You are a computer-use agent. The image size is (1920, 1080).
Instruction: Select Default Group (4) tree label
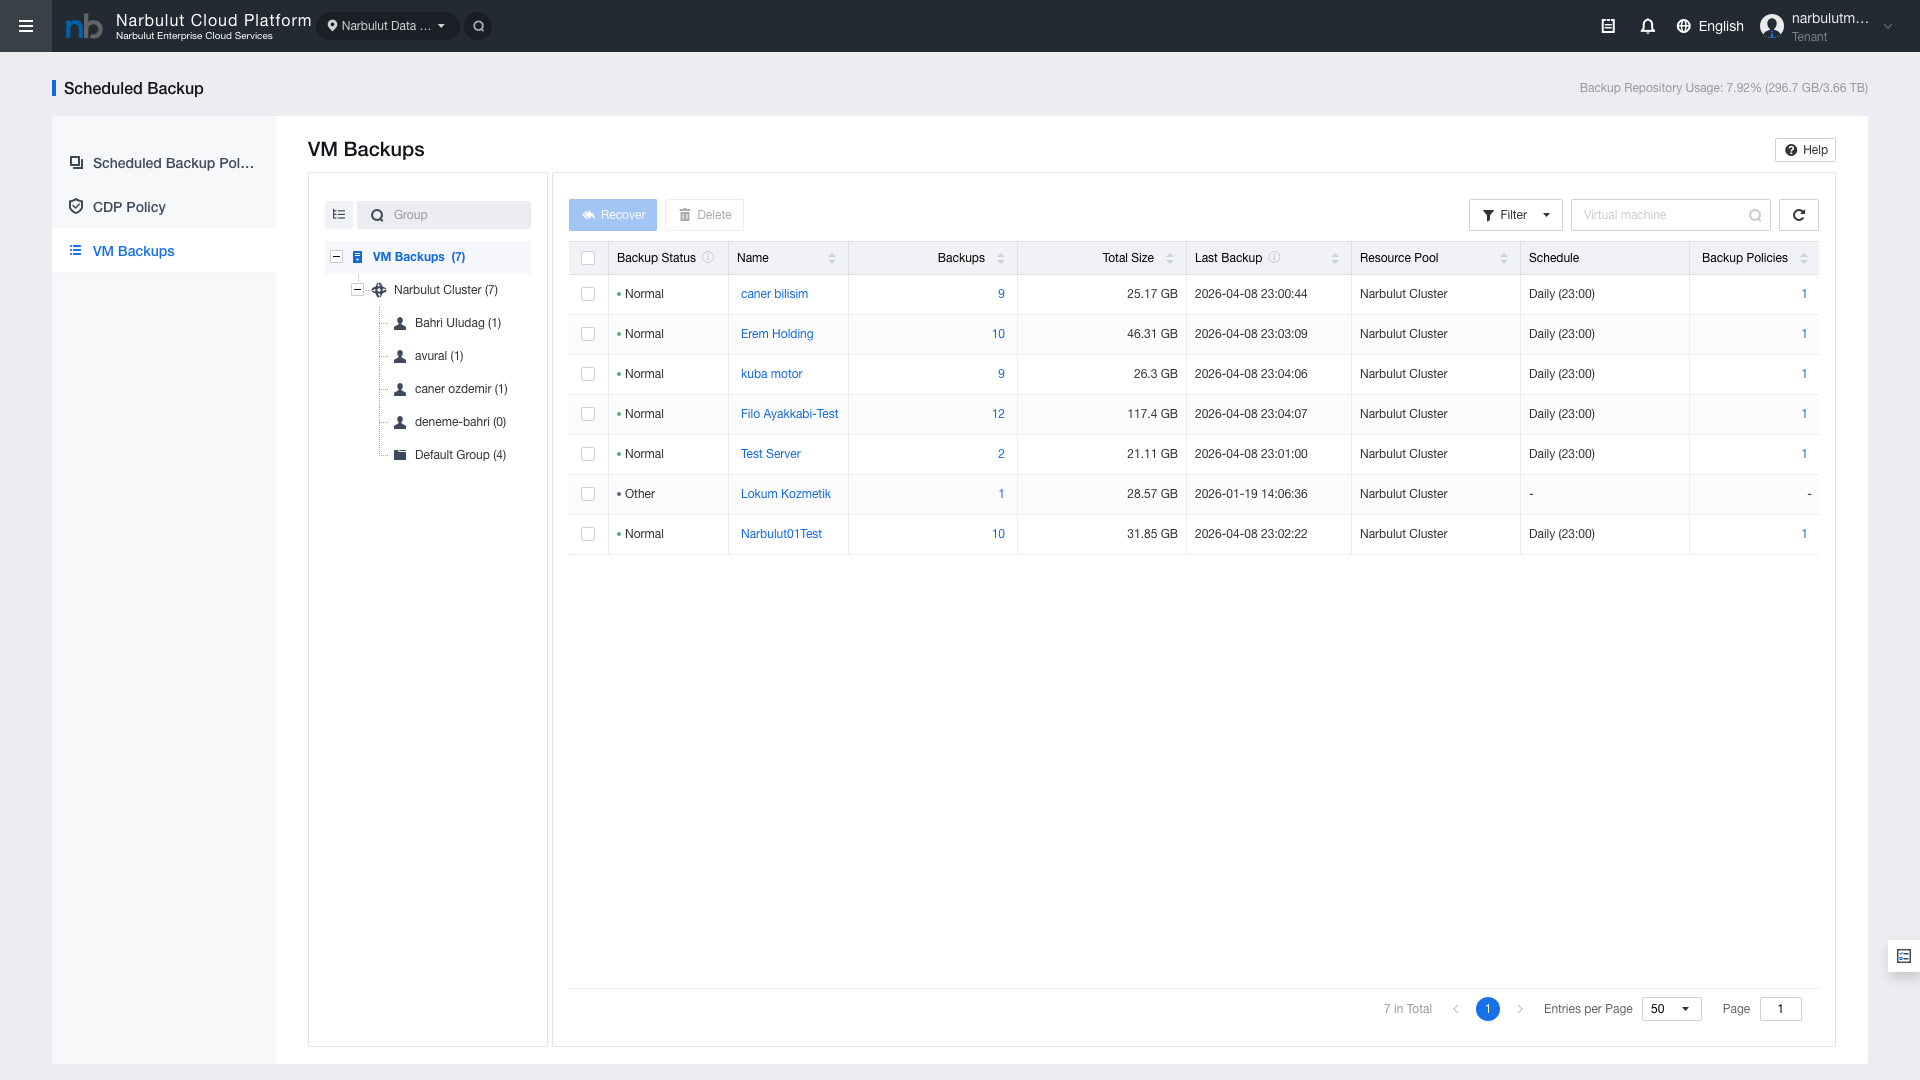(x=460, y=455)
